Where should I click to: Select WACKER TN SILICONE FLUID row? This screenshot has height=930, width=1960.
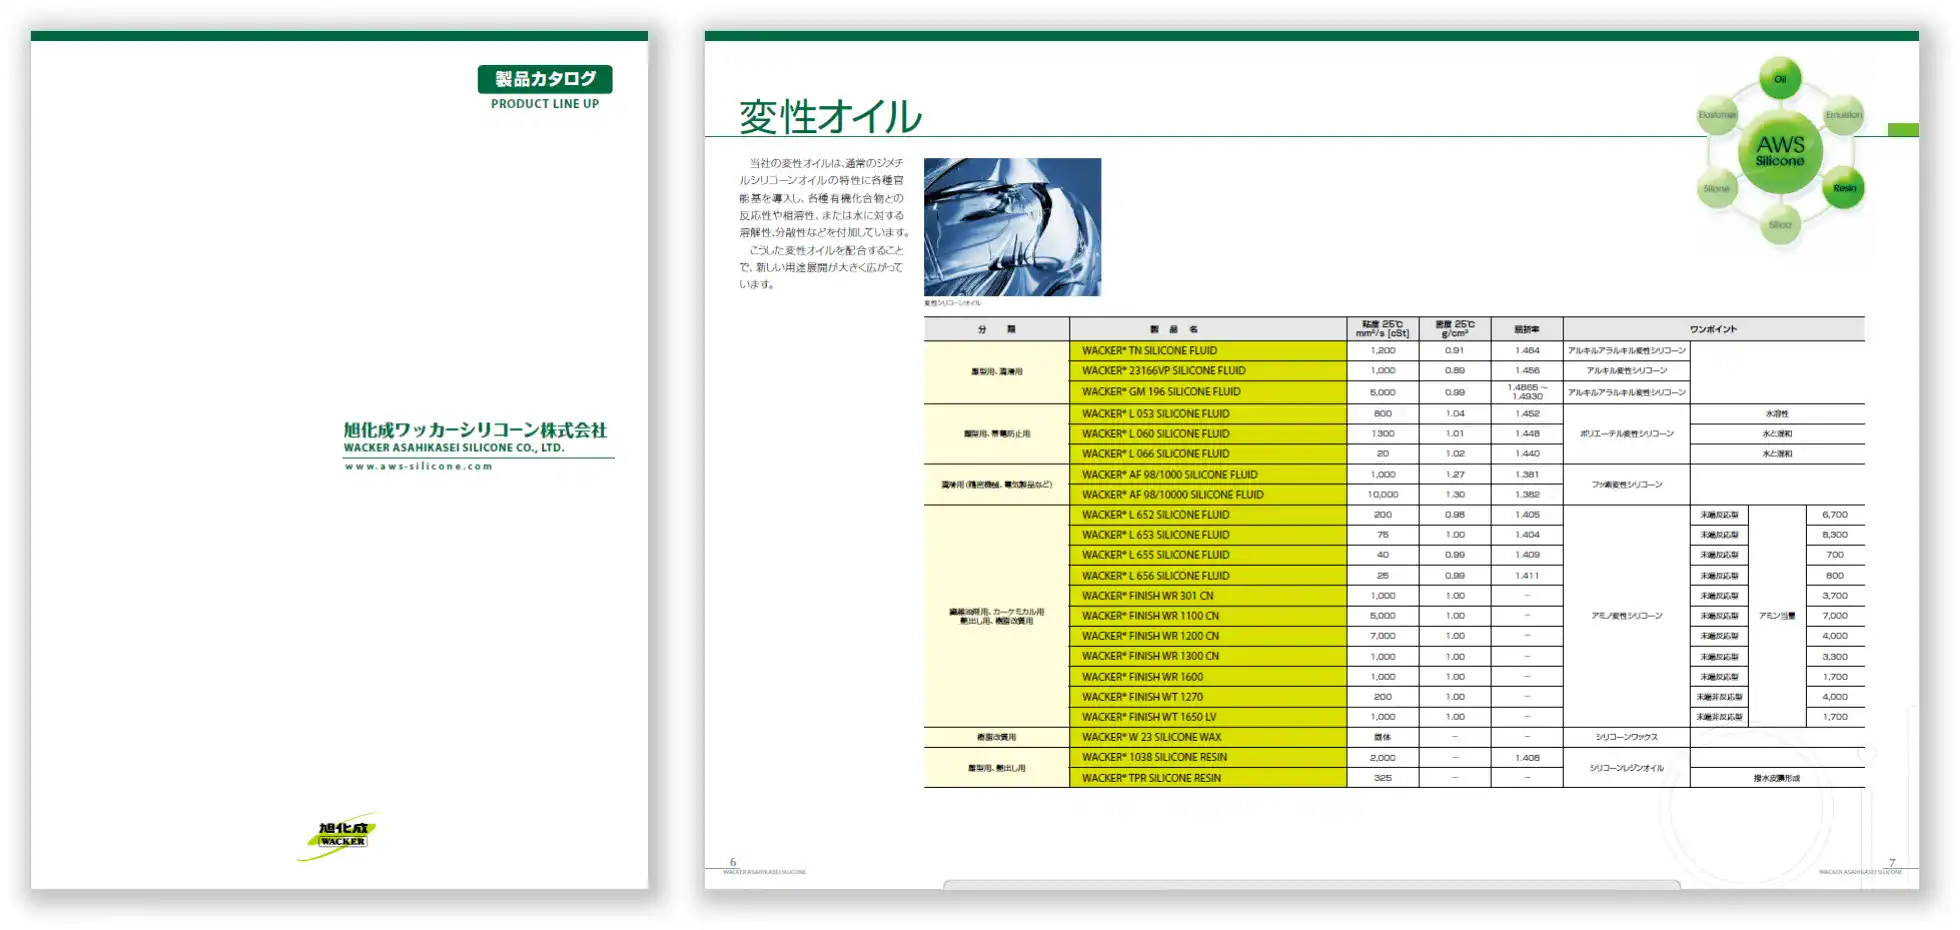pos(1208,351)
